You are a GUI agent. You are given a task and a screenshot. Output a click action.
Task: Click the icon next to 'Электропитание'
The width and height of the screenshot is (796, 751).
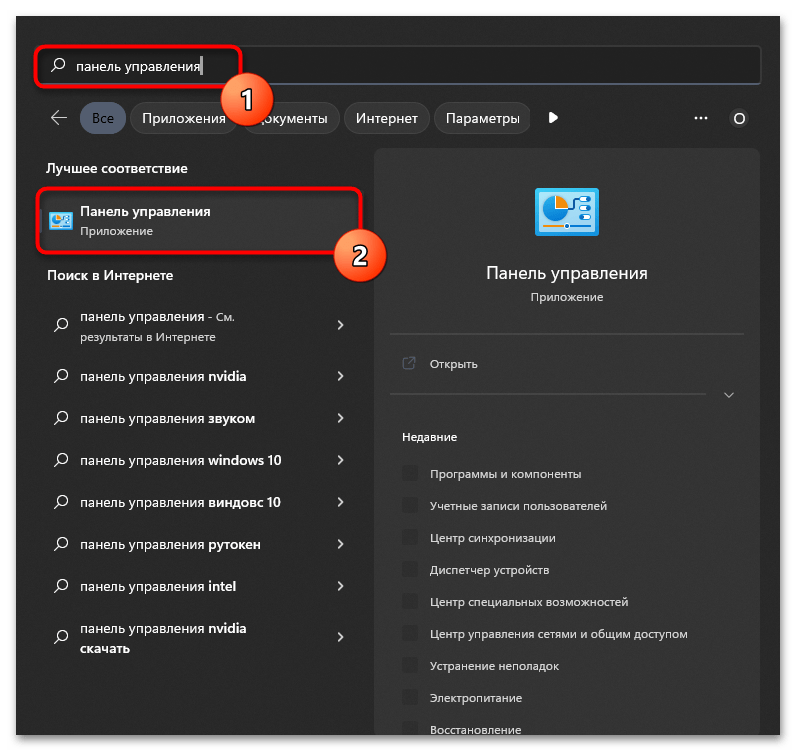tap(410, 697)
